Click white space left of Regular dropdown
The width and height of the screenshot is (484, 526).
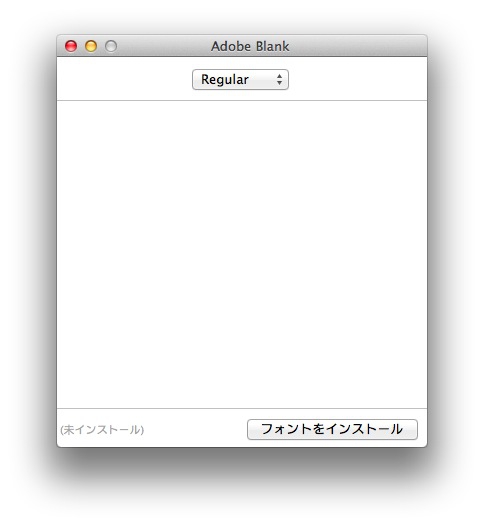coord(124,79)
